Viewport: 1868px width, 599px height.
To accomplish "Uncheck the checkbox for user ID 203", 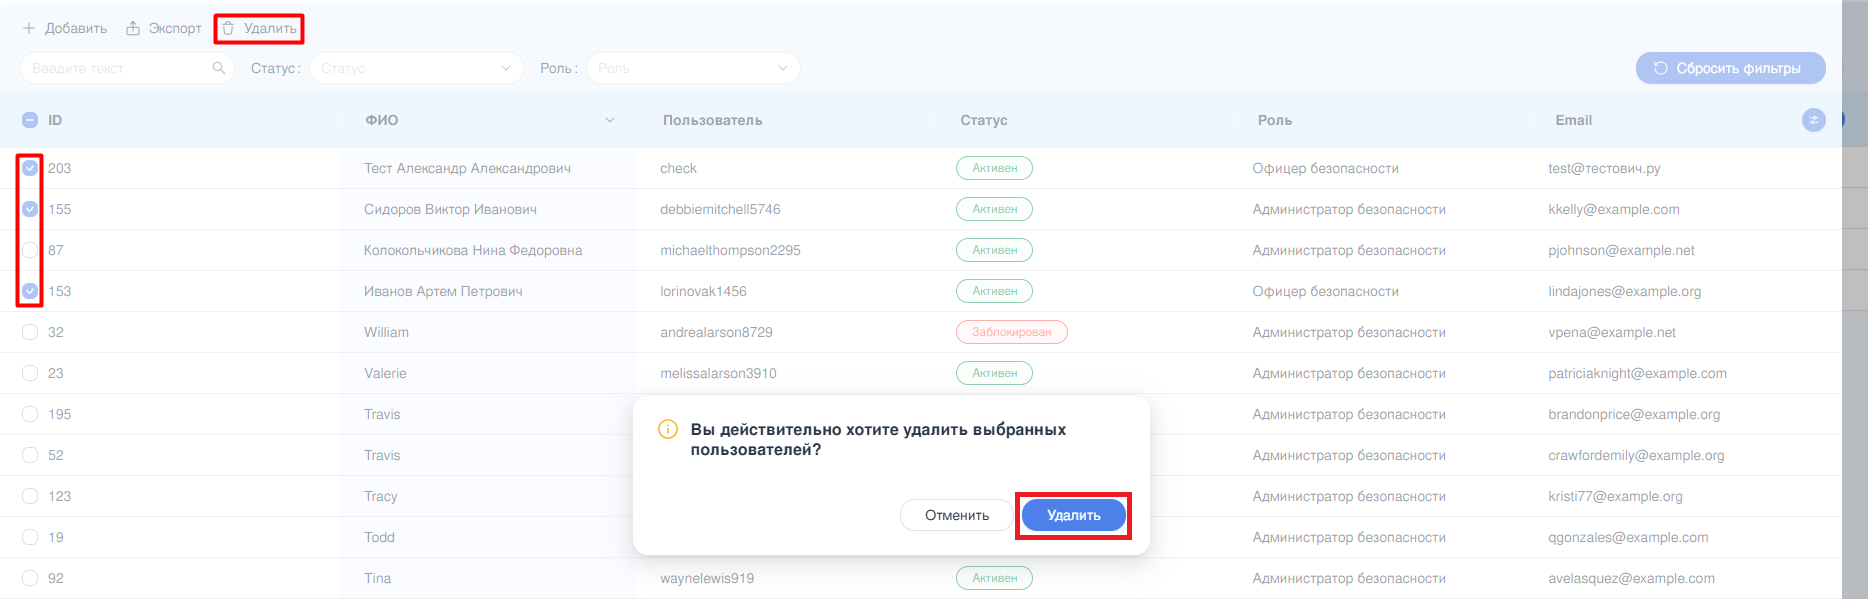I will tap(30, 168).
